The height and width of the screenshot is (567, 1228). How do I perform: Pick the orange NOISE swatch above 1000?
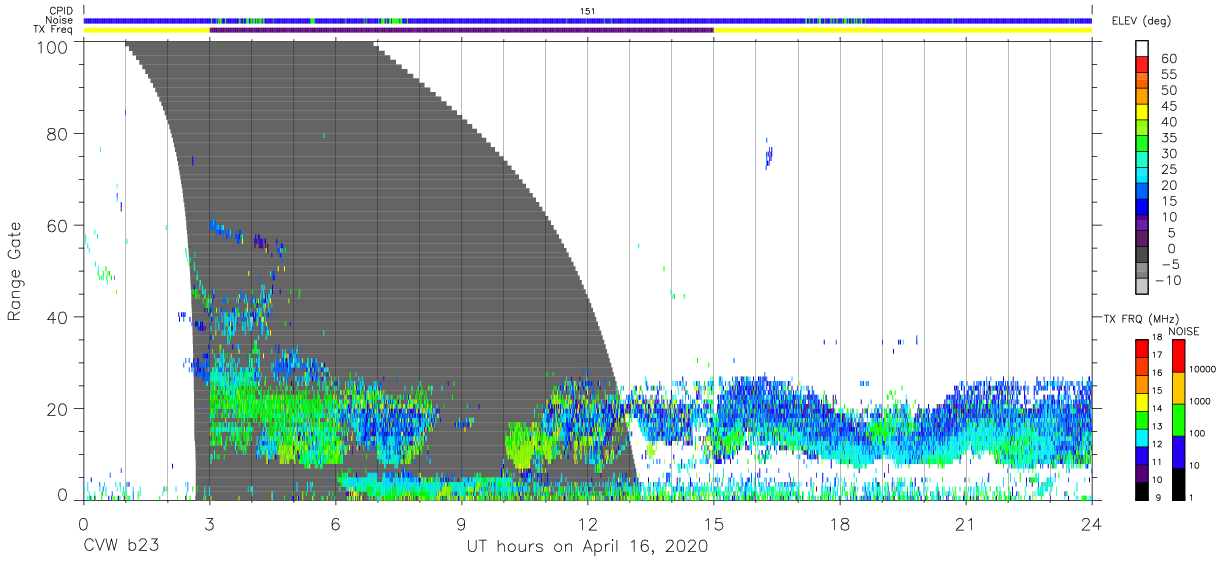1177,388
